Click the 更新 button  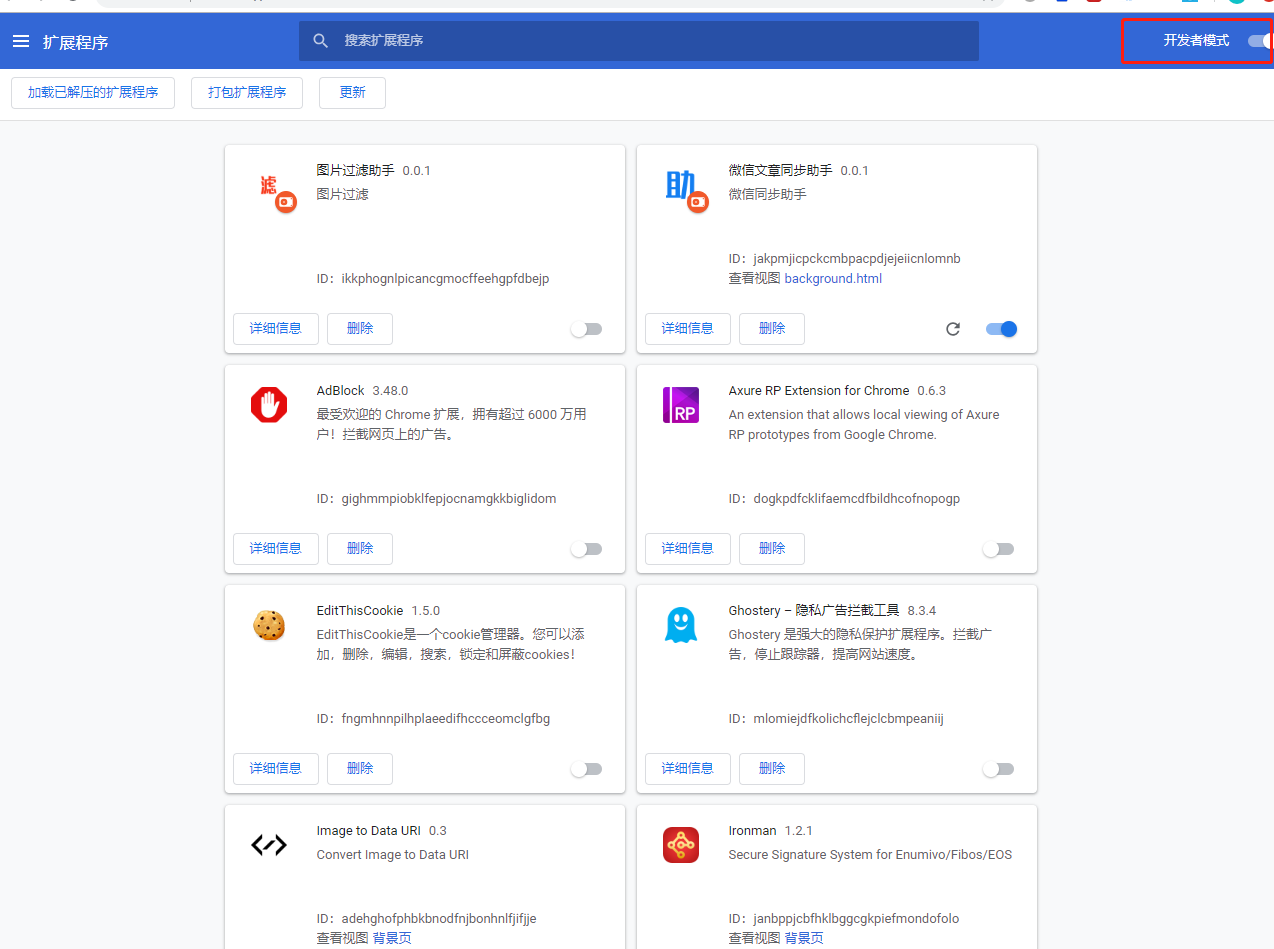tap(352, 92)
